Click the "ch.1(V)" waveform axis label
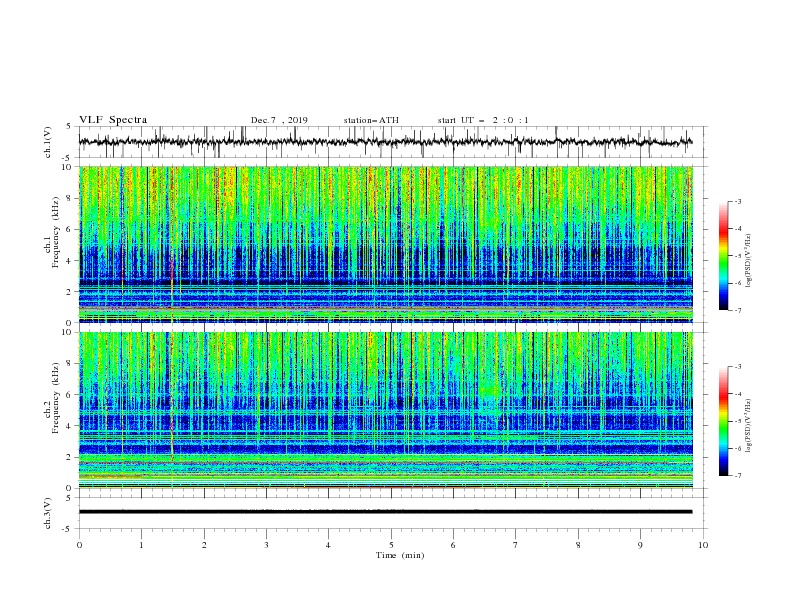This screenshot has height=612, width=792. point(48,142)
